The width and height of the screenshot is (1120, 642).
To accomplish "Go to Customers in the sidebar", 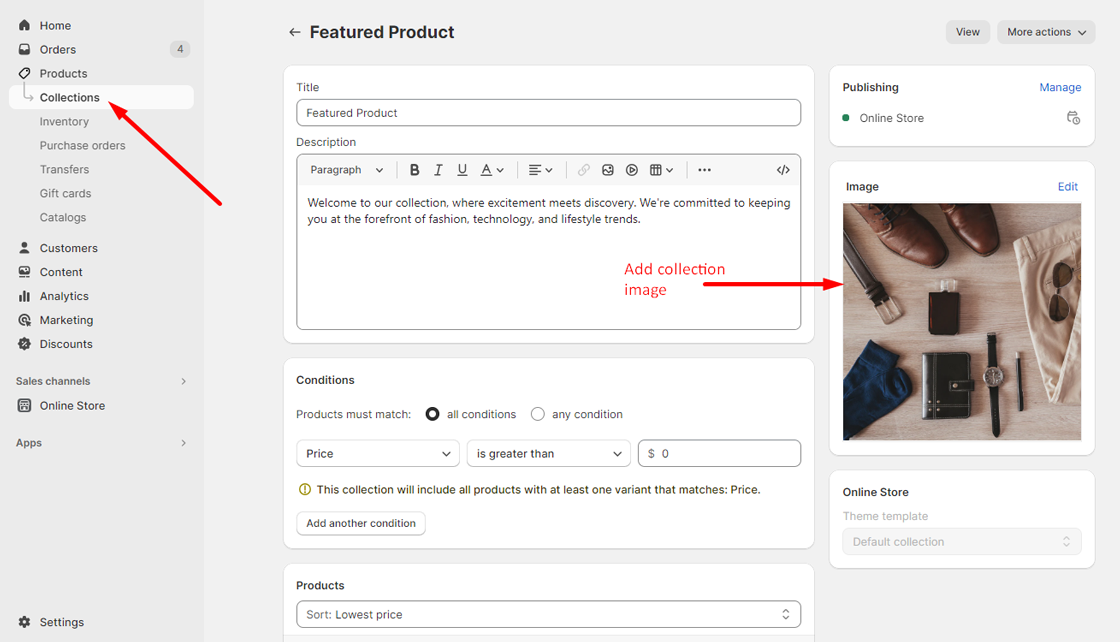I will pos(68,248).
